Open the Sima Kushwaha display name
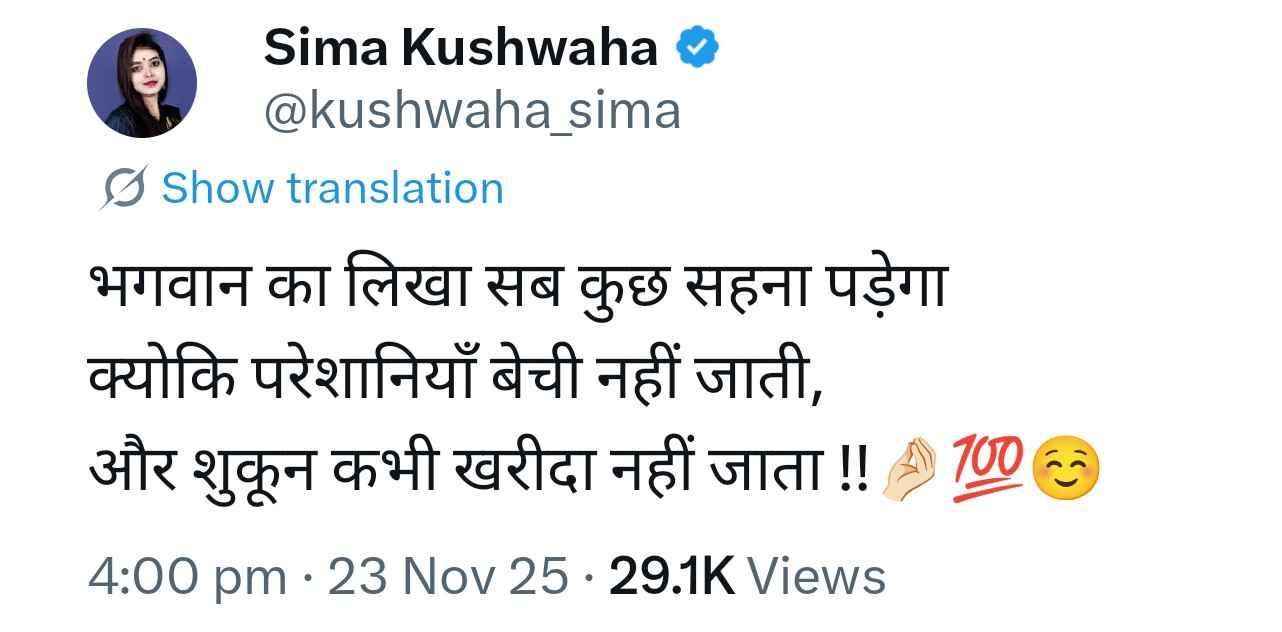The image size is (1282, 632). pos(461,48)
